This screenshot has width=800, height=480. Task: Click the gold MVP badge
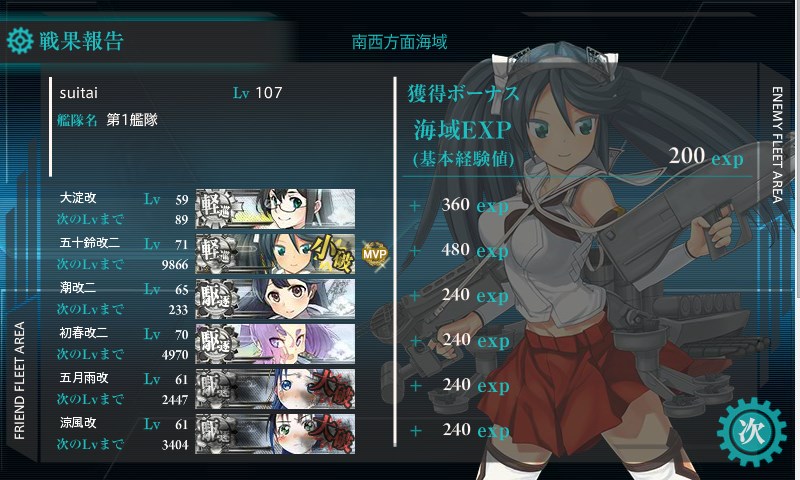pos(375,254)
